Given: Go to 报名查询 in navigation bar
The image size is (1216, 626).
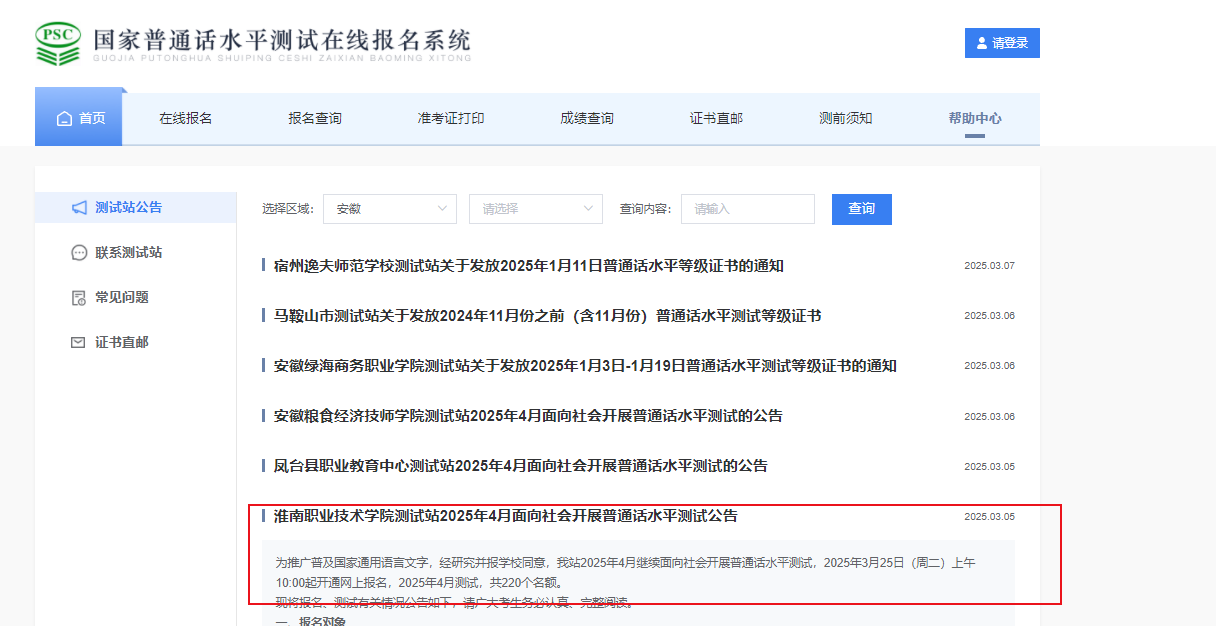Looking at the screenshot, I should [x=315, y=118].
